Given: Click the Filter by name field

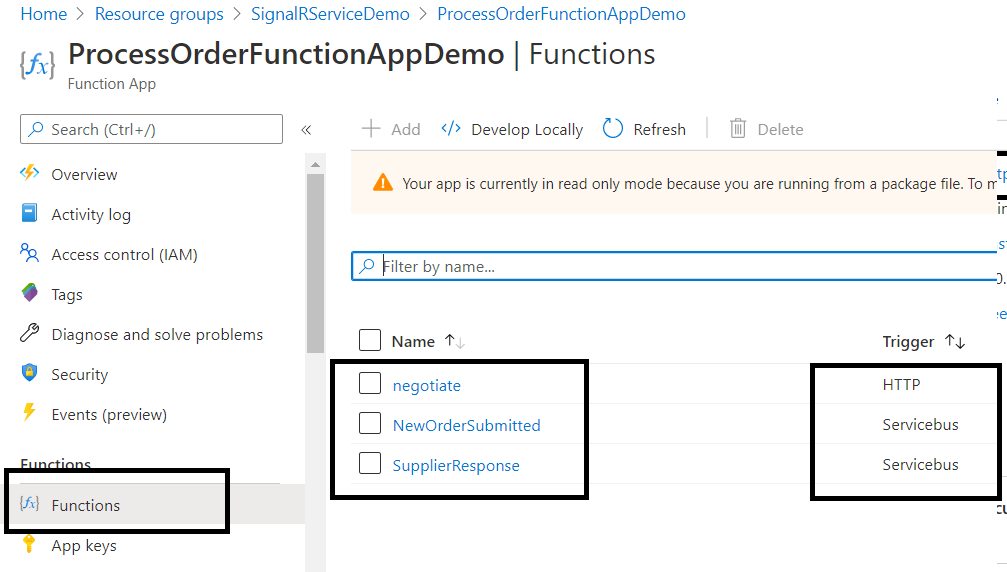Looking at the screenshot, I should click(x=673, y=266).
